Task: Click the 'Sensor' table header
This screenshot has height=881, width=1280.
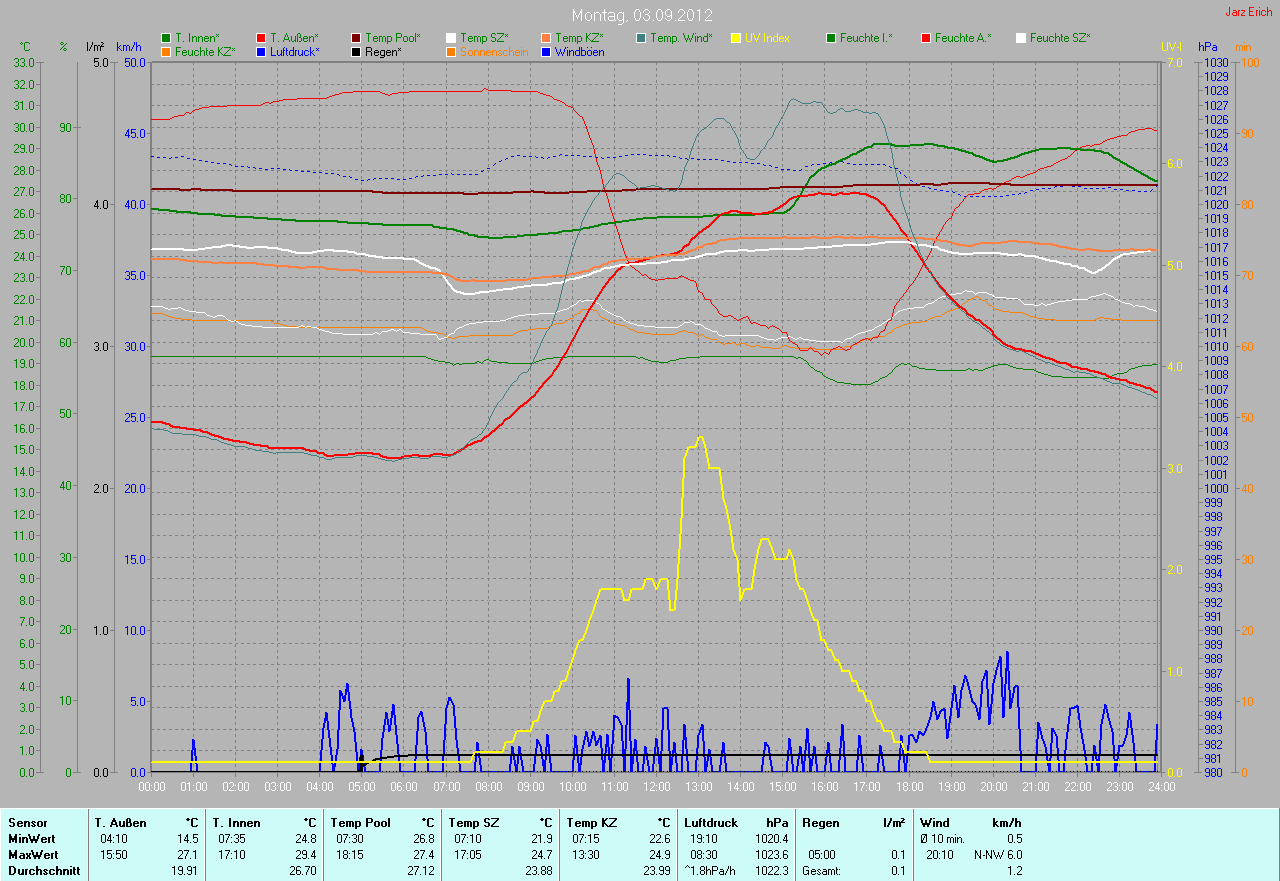Action: pyautogui.click(x=27, y=823)
